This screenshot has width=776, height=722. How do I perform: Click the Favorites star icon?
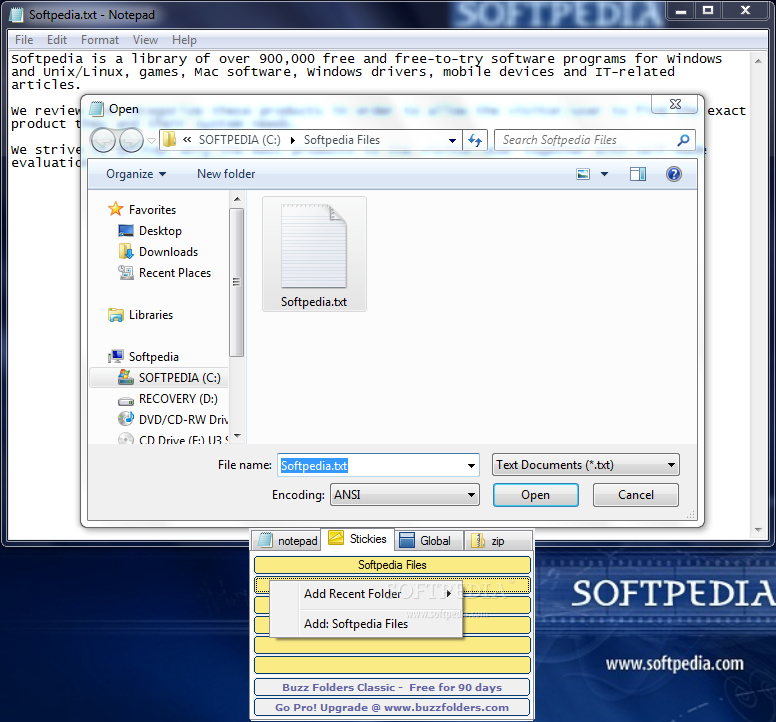[x=115, y=209]
